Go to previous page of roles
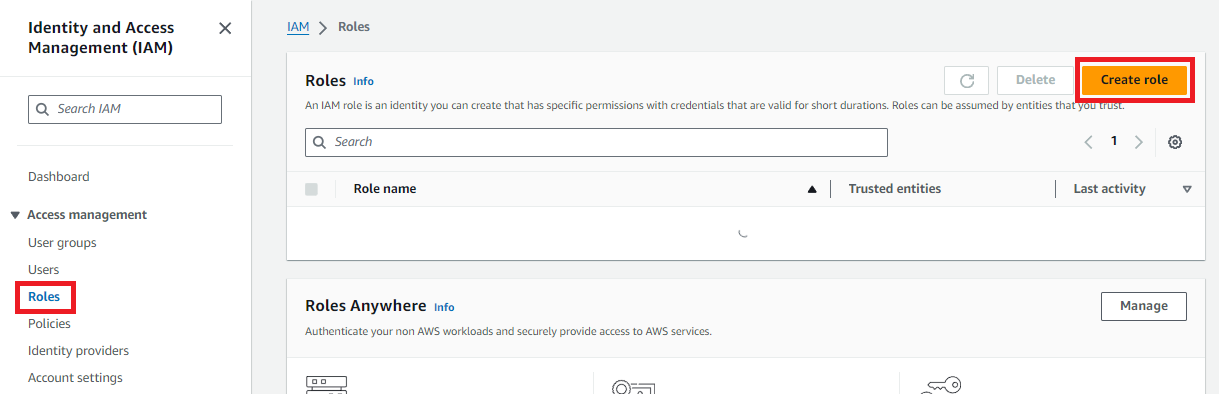 1088,142
